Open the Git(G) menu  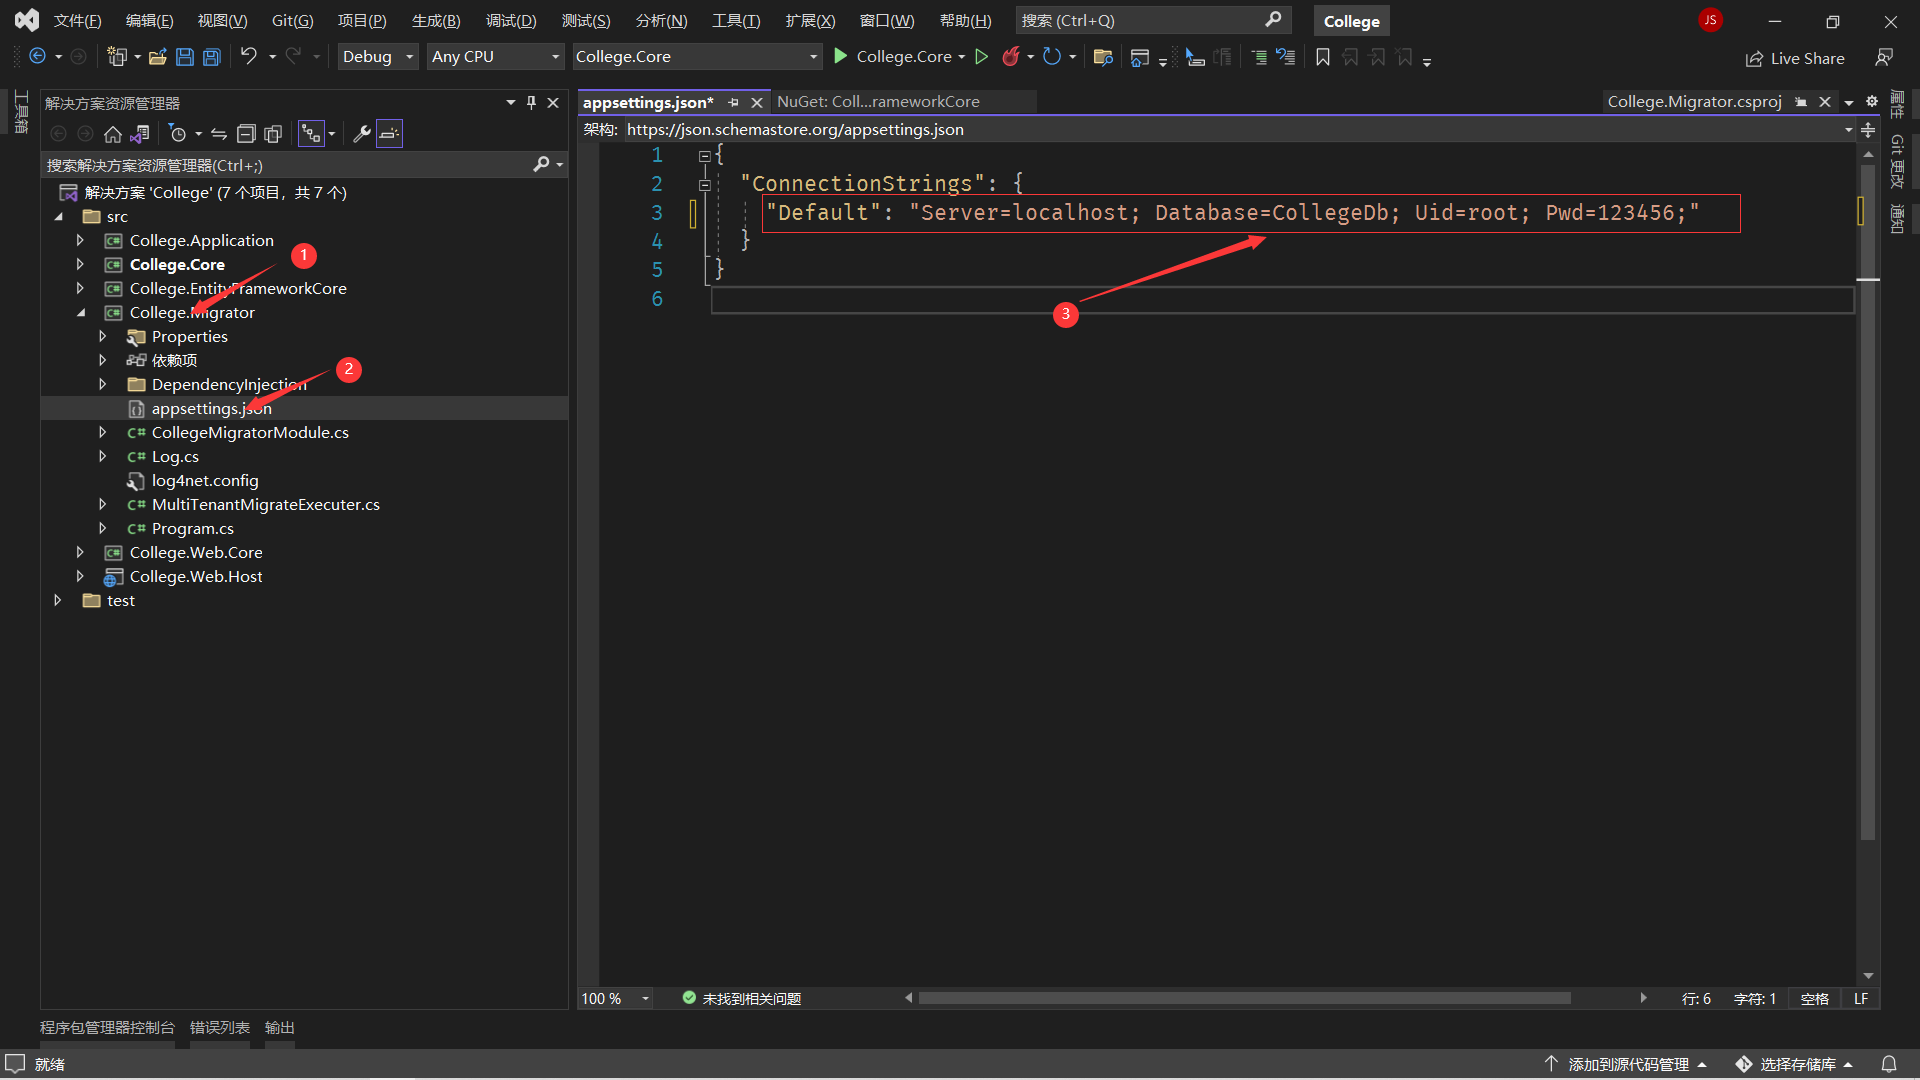292,21
